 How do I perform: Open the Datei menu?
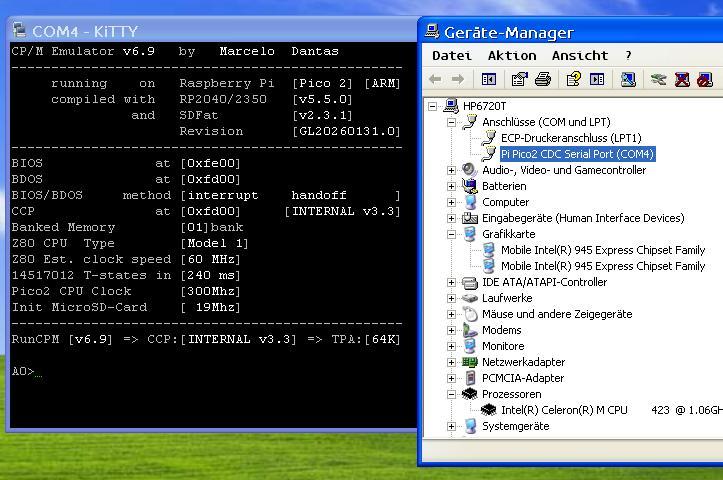452,55
